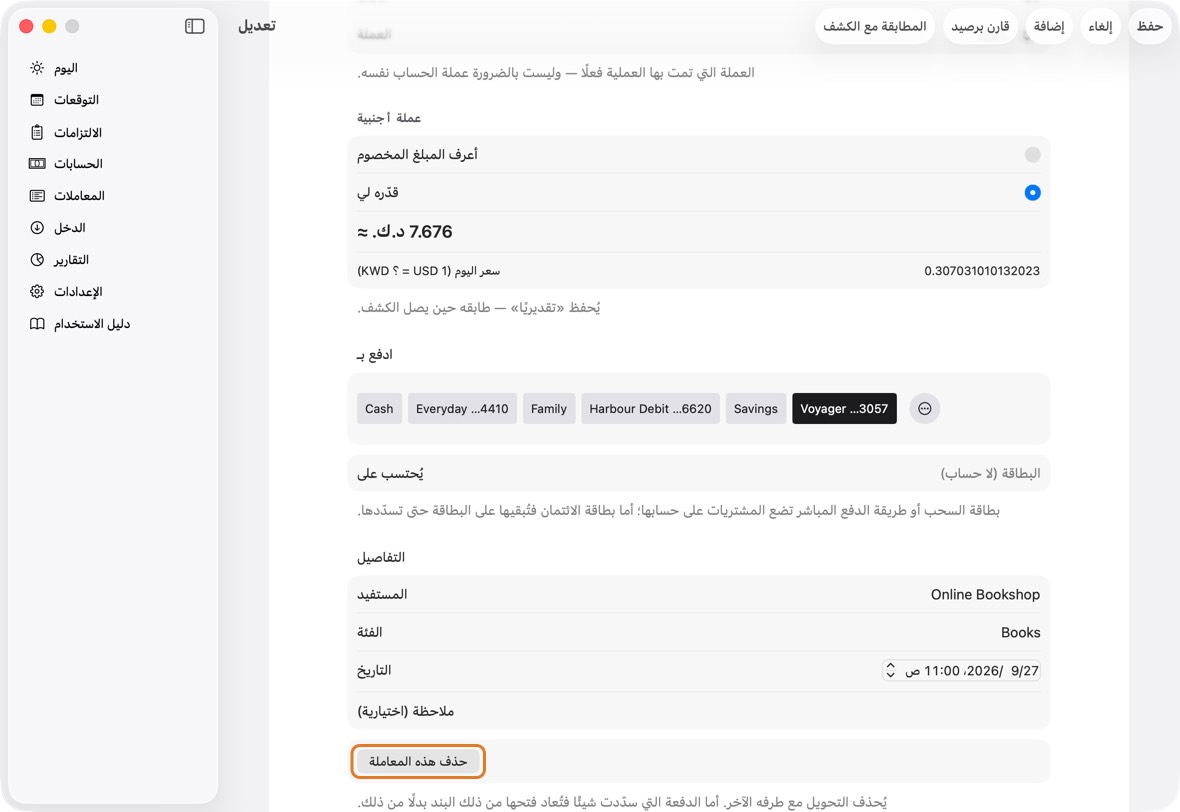Choose the Voyager ...3057 account chip

point(844,409)
